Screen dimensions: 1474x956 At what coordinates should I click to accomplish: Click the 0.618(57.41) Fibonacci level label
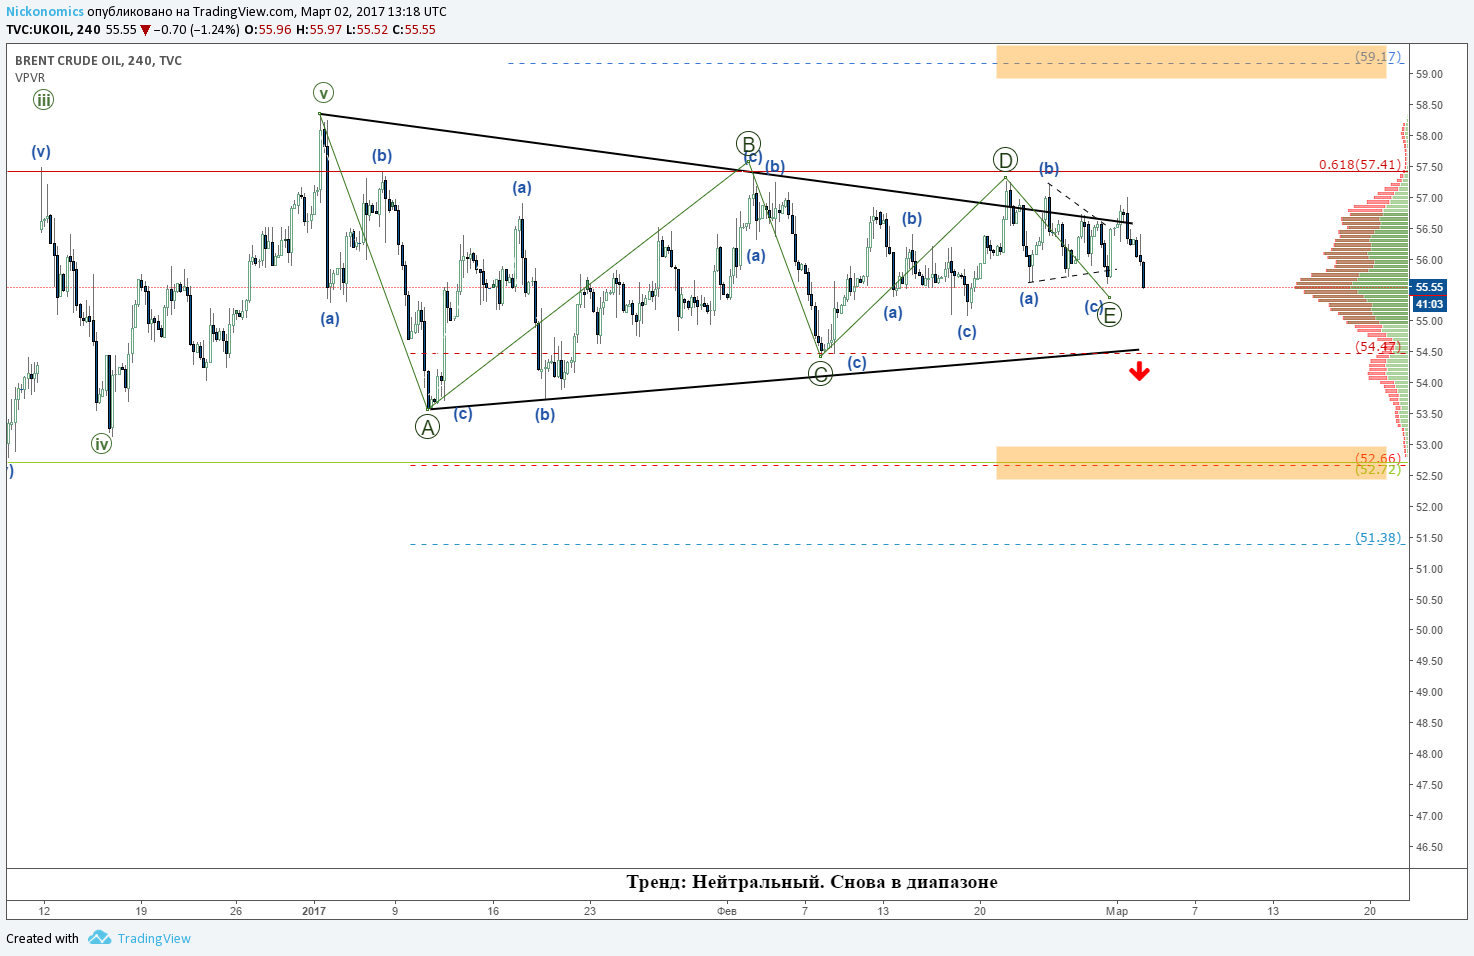point(1360,164)
